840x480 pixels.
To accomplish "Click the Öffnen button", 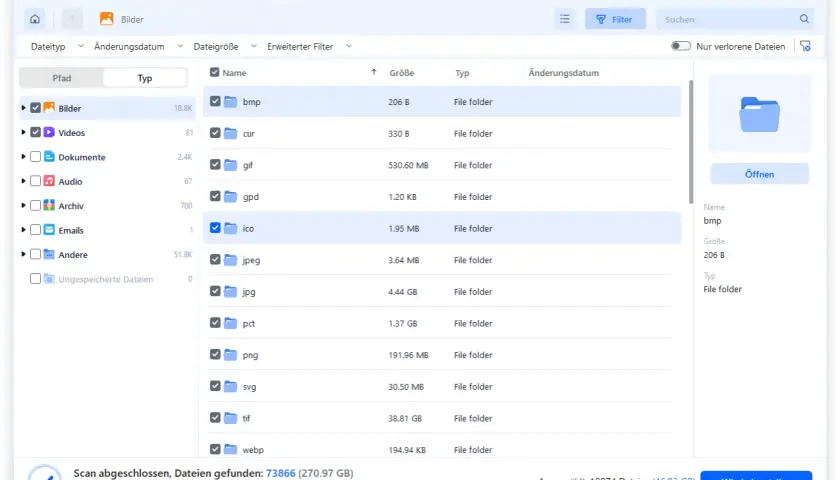I will click(x=759, y=174).
